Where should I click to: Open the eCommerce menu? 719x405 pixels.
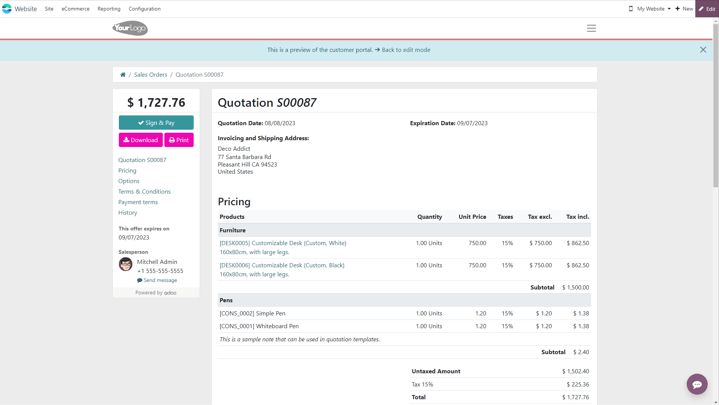75,9
